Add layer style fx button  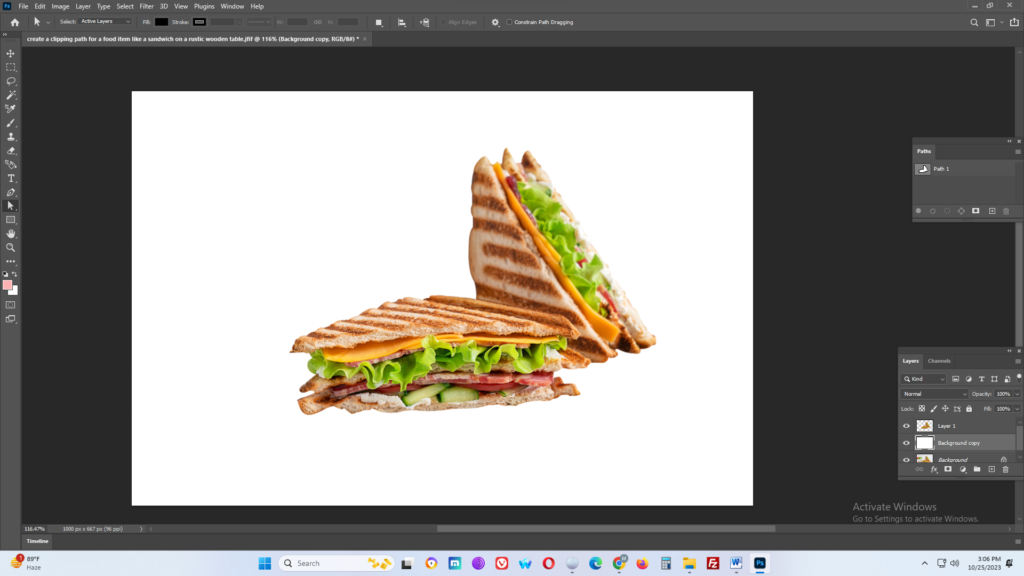pos(934,470)
